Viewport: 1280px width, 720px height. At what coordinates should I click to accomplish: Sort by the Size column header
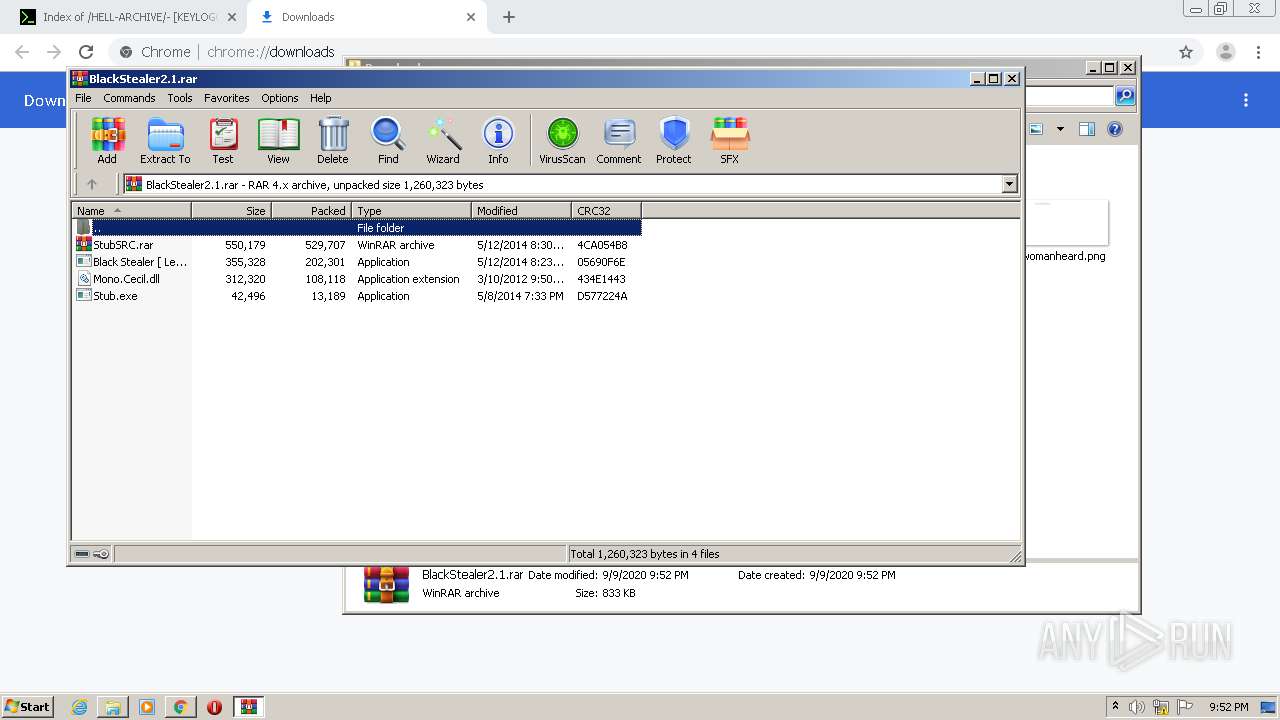tap(231, 211)
